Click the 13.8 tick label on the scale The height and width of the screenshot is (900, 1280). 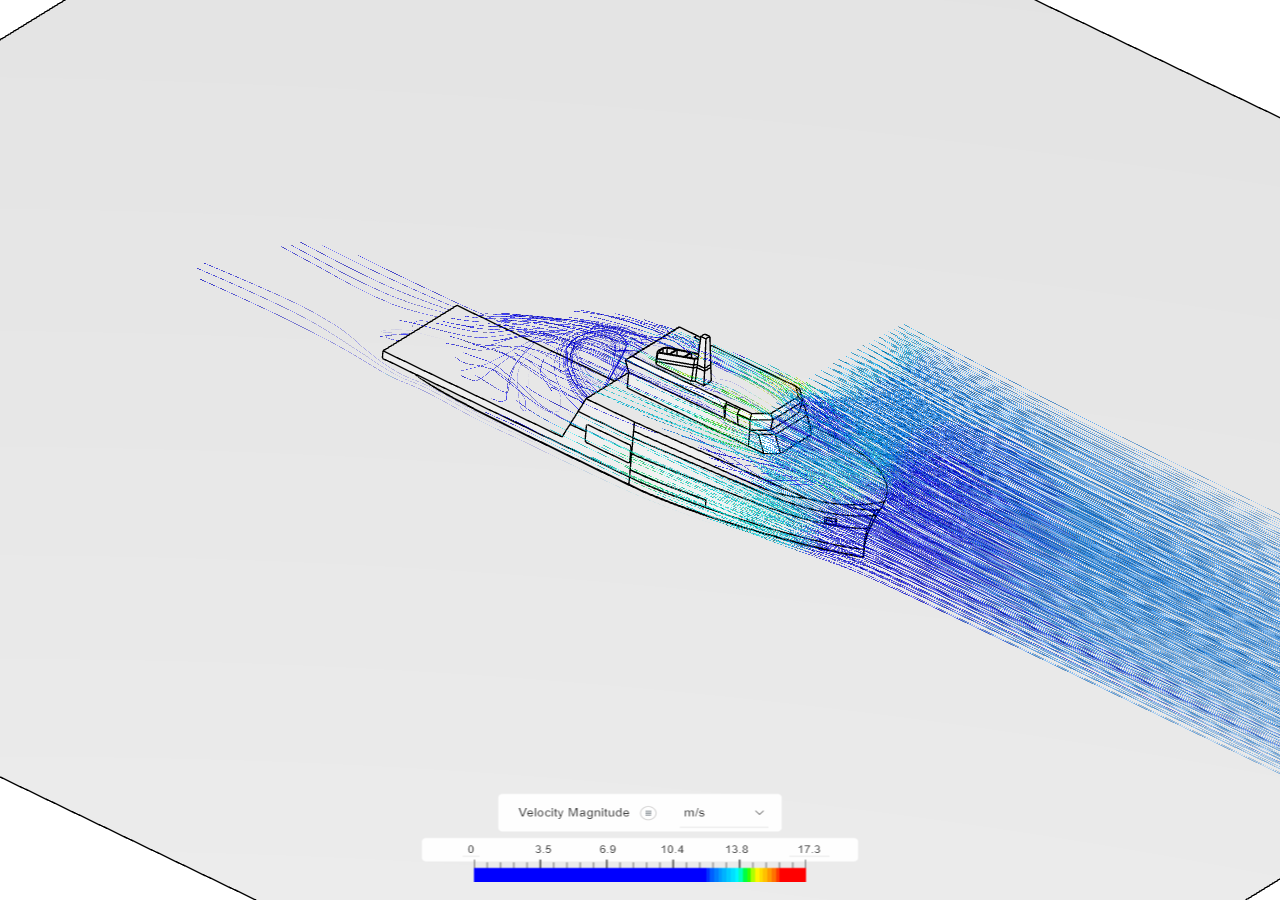(x=737, y=848)
